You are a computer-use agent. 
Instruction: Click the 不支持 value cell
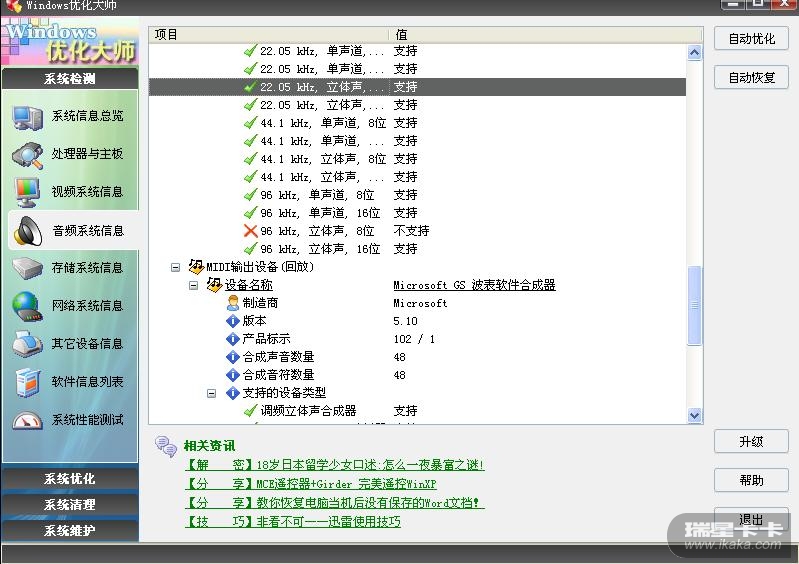click(411, 231)
